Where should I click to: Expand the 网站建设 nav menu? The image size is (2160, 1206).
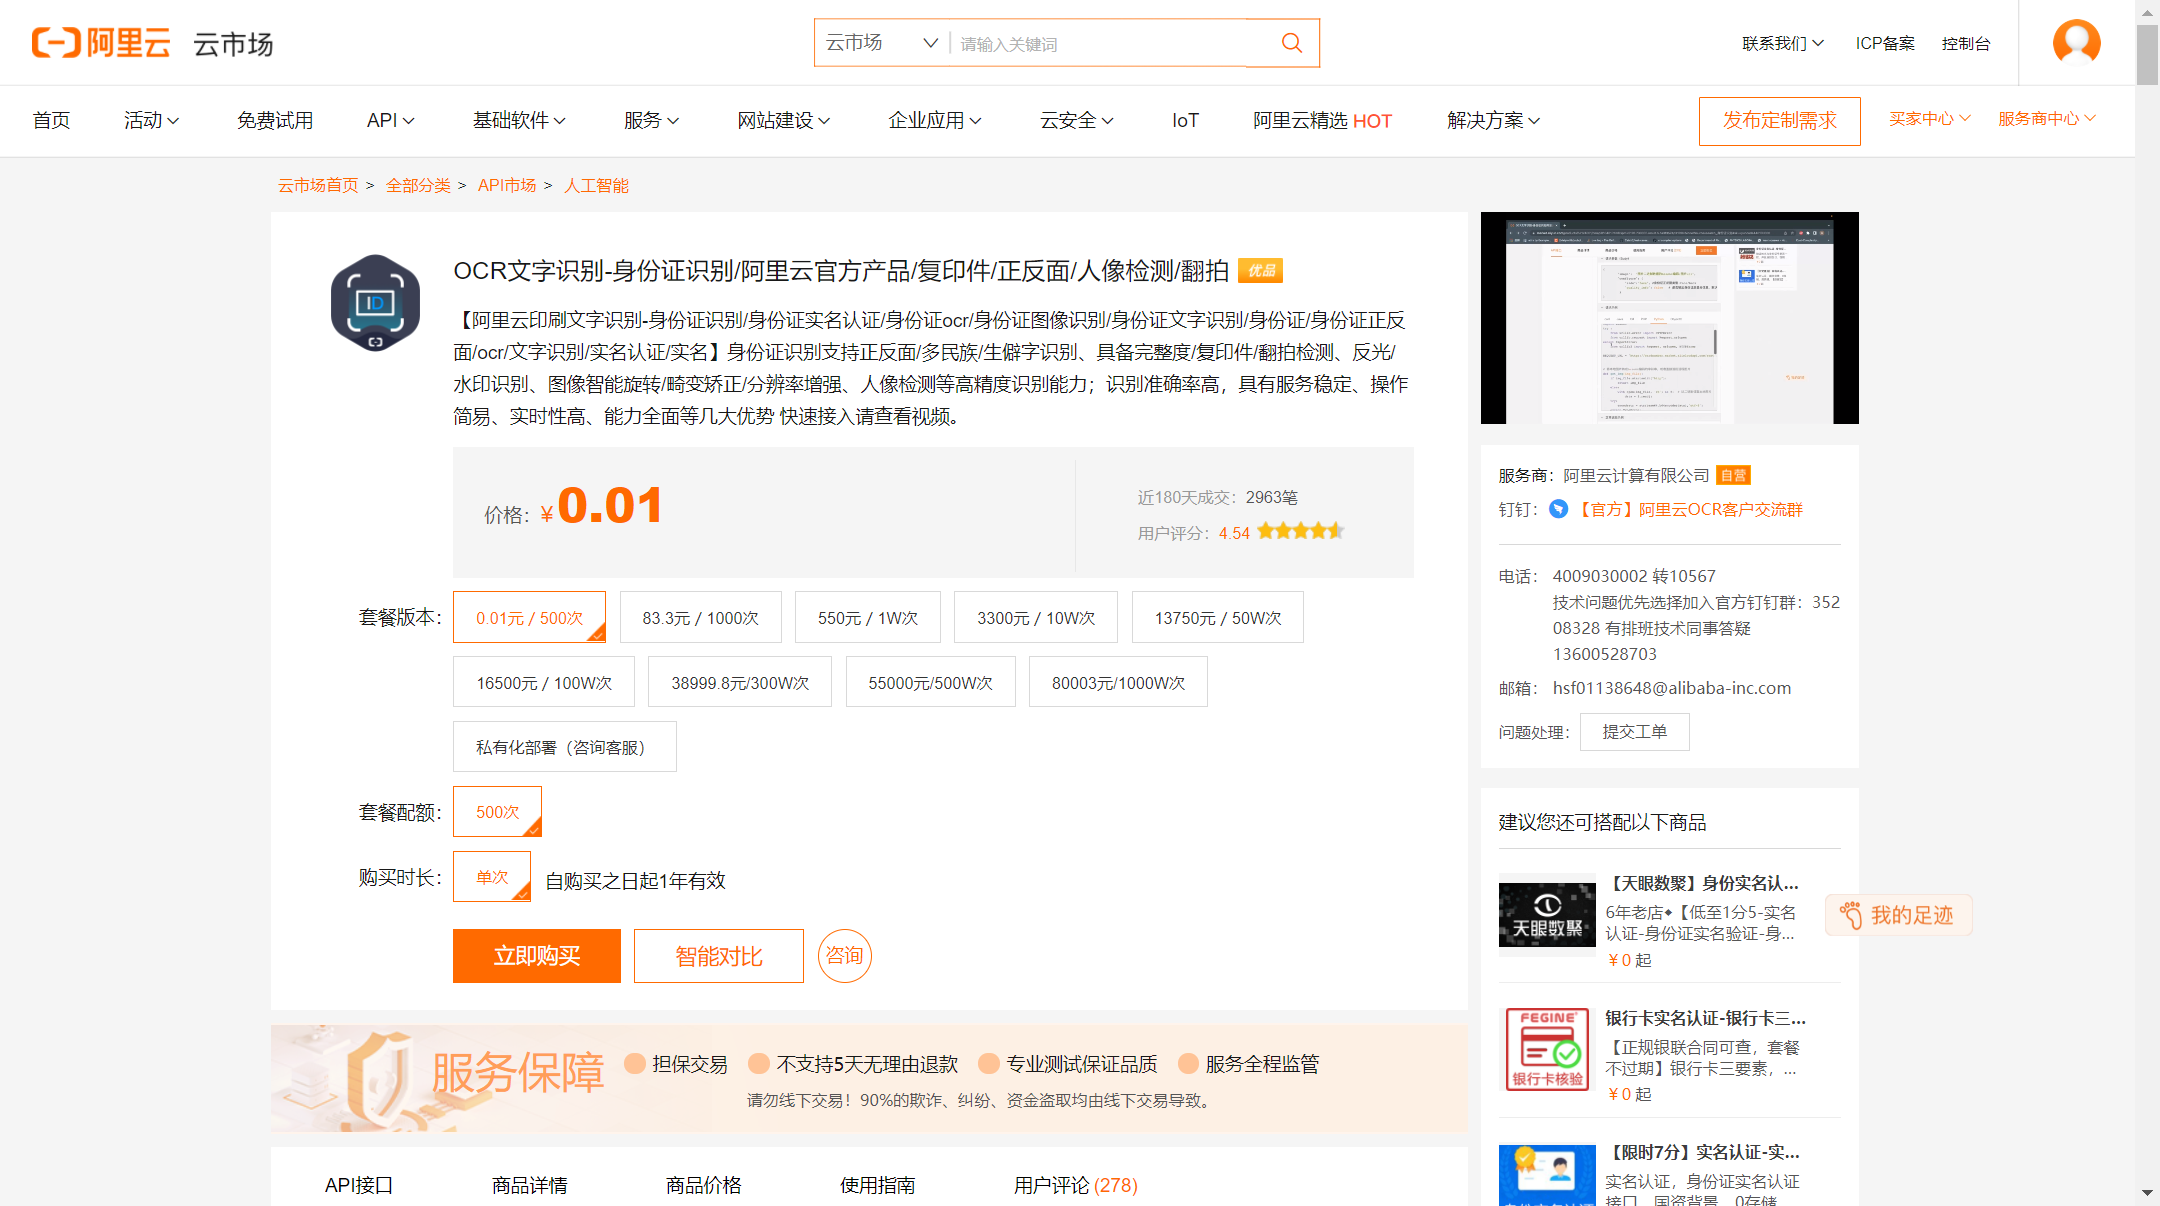pos(783,120)
